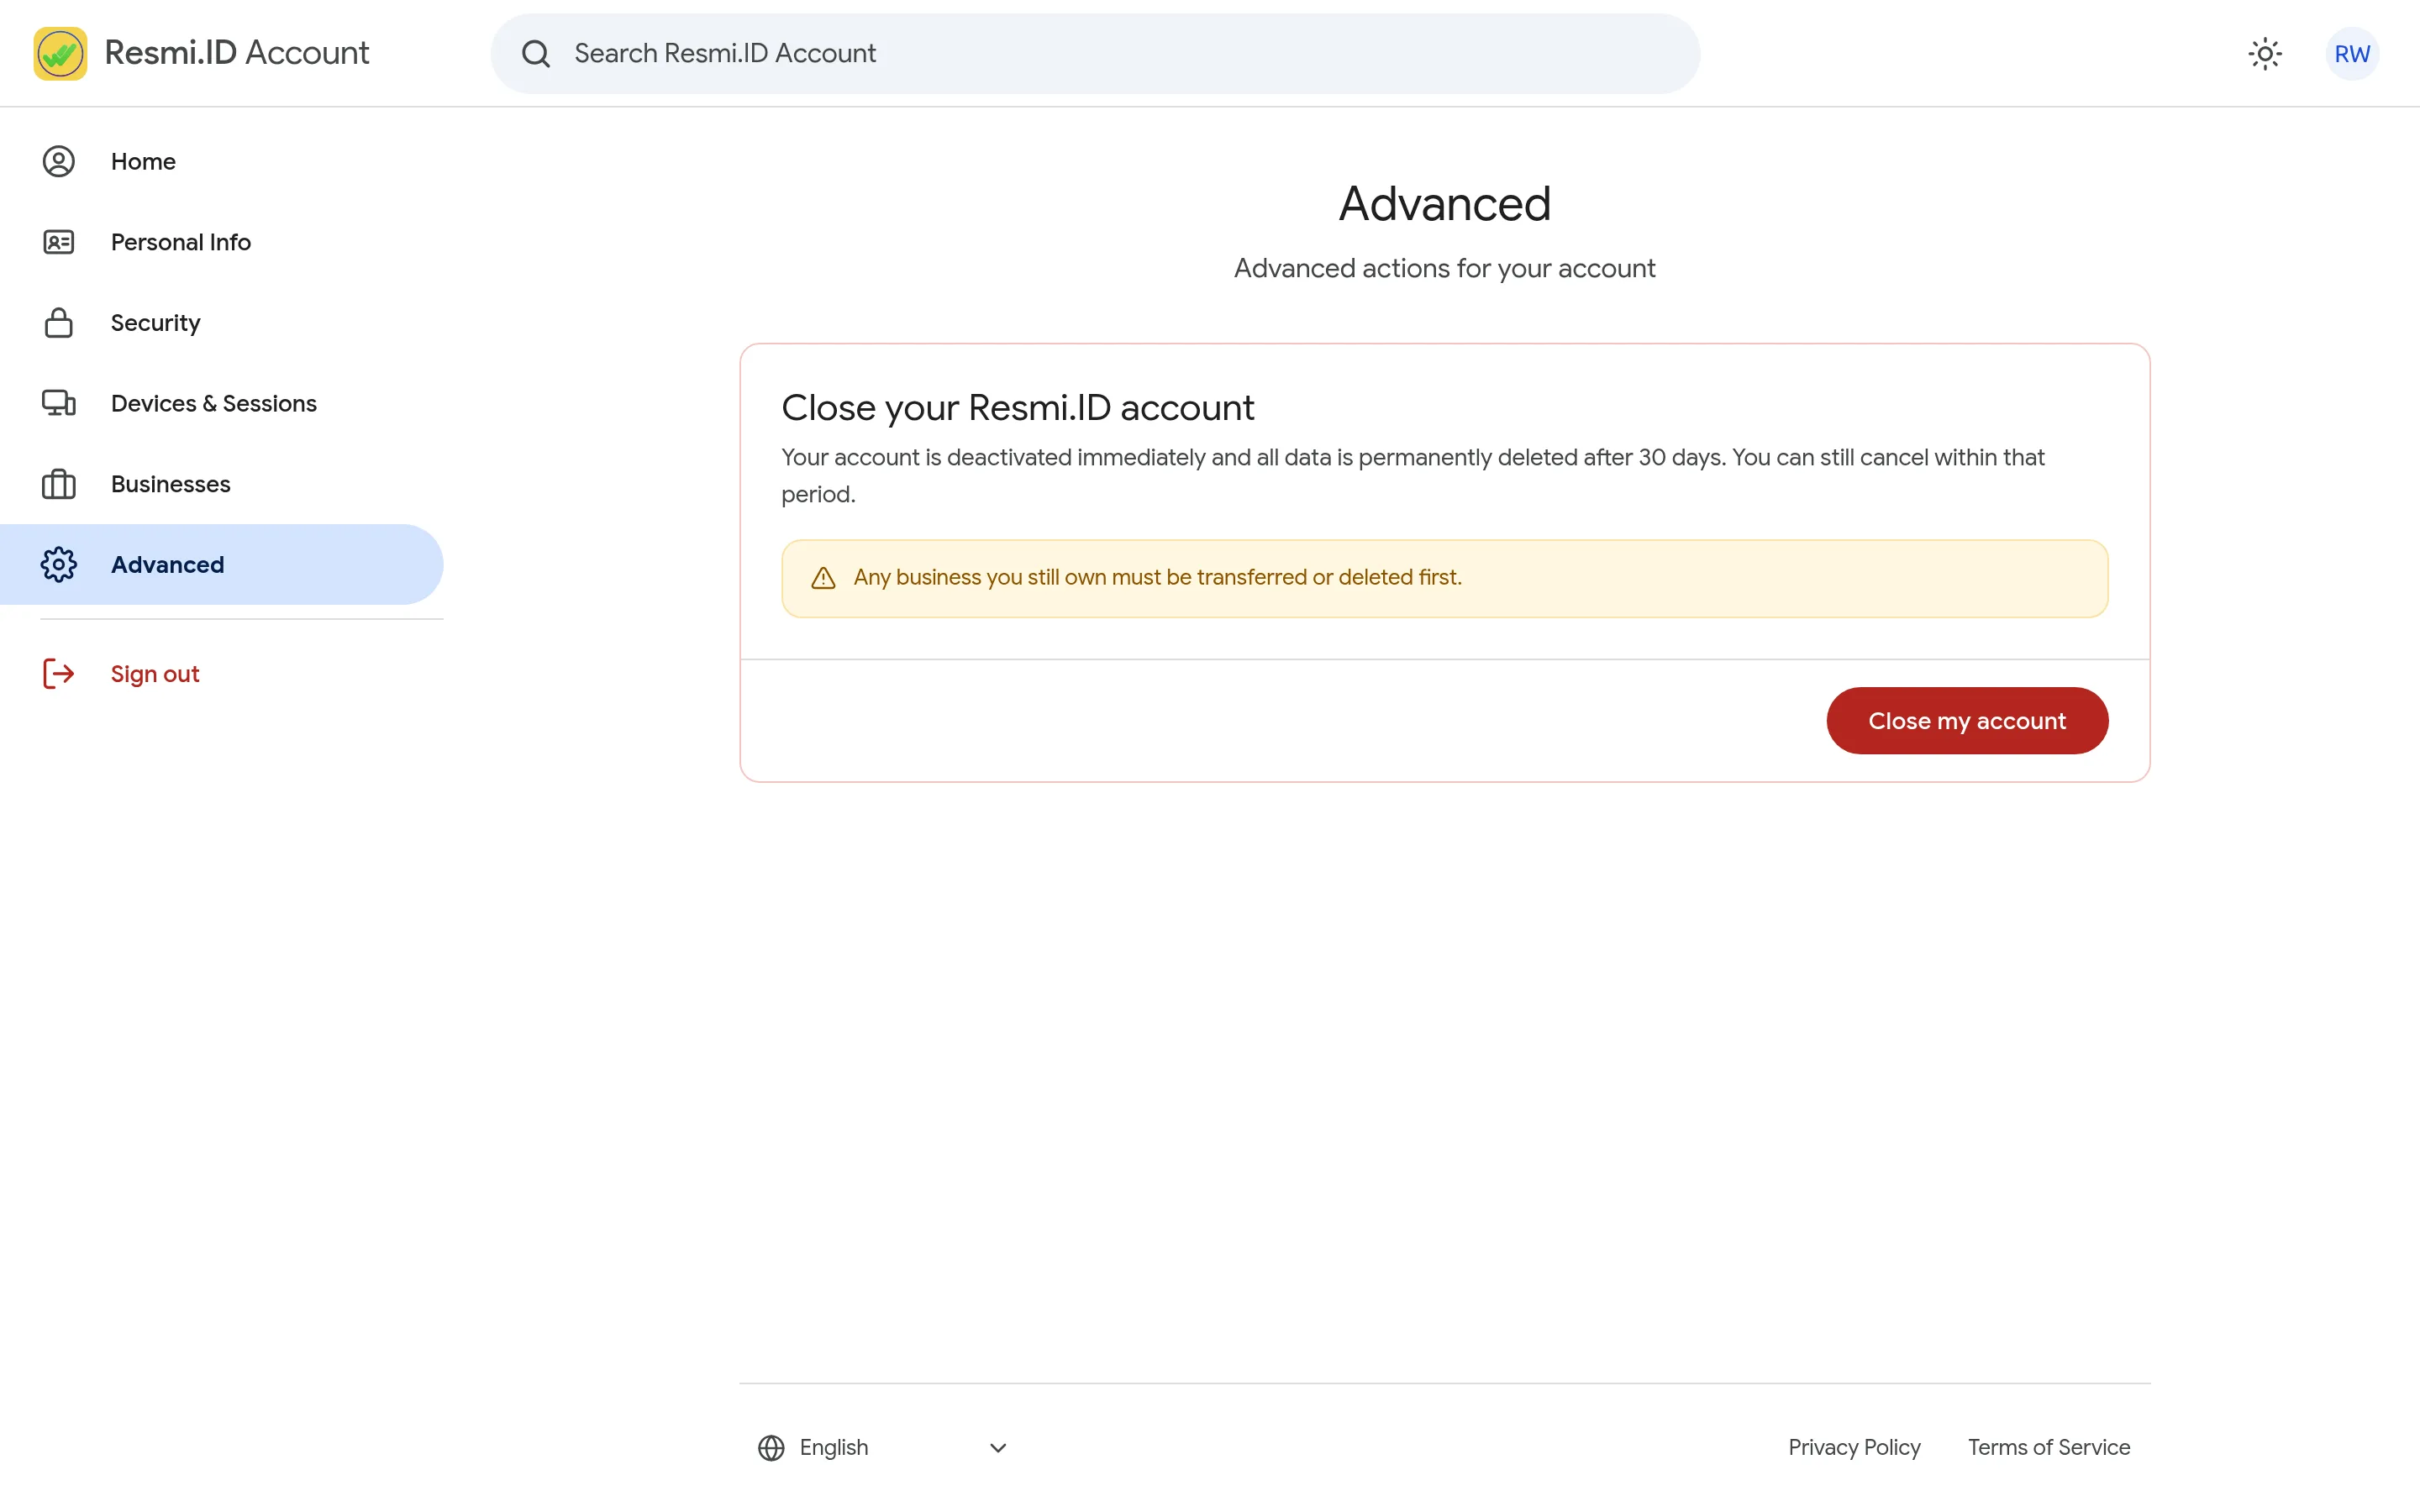Screen dimensions: 2420x1512
Task: Click the Advanced gear icon
Action: point(59,565)
